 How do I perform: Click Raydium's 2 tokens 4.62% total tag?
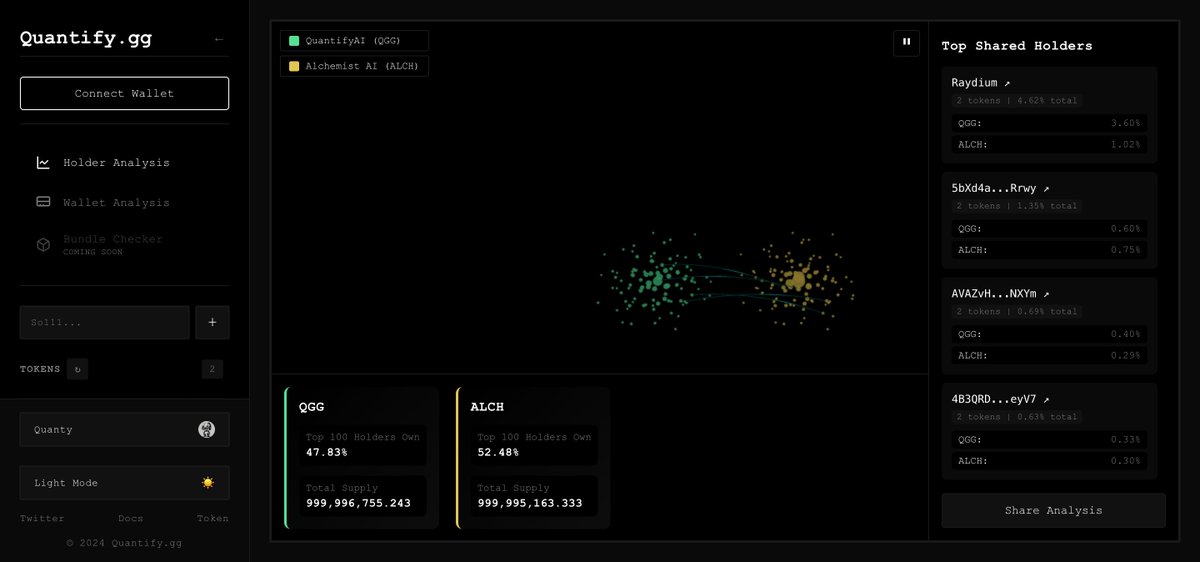click(x=1016, y=101)
